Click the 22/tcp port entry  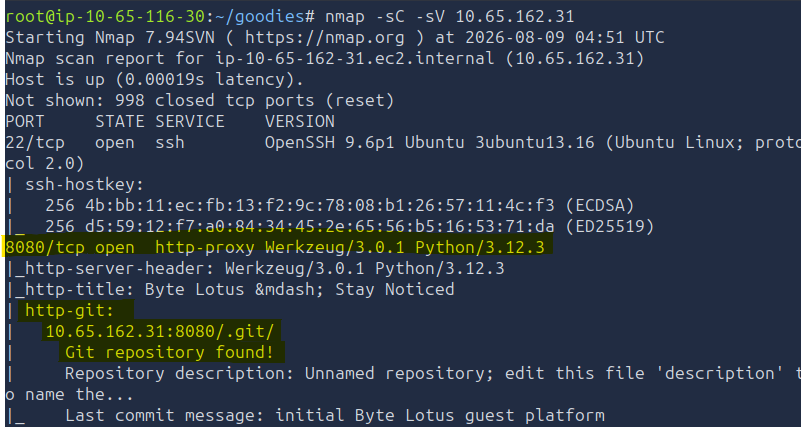tap(35, 143)
